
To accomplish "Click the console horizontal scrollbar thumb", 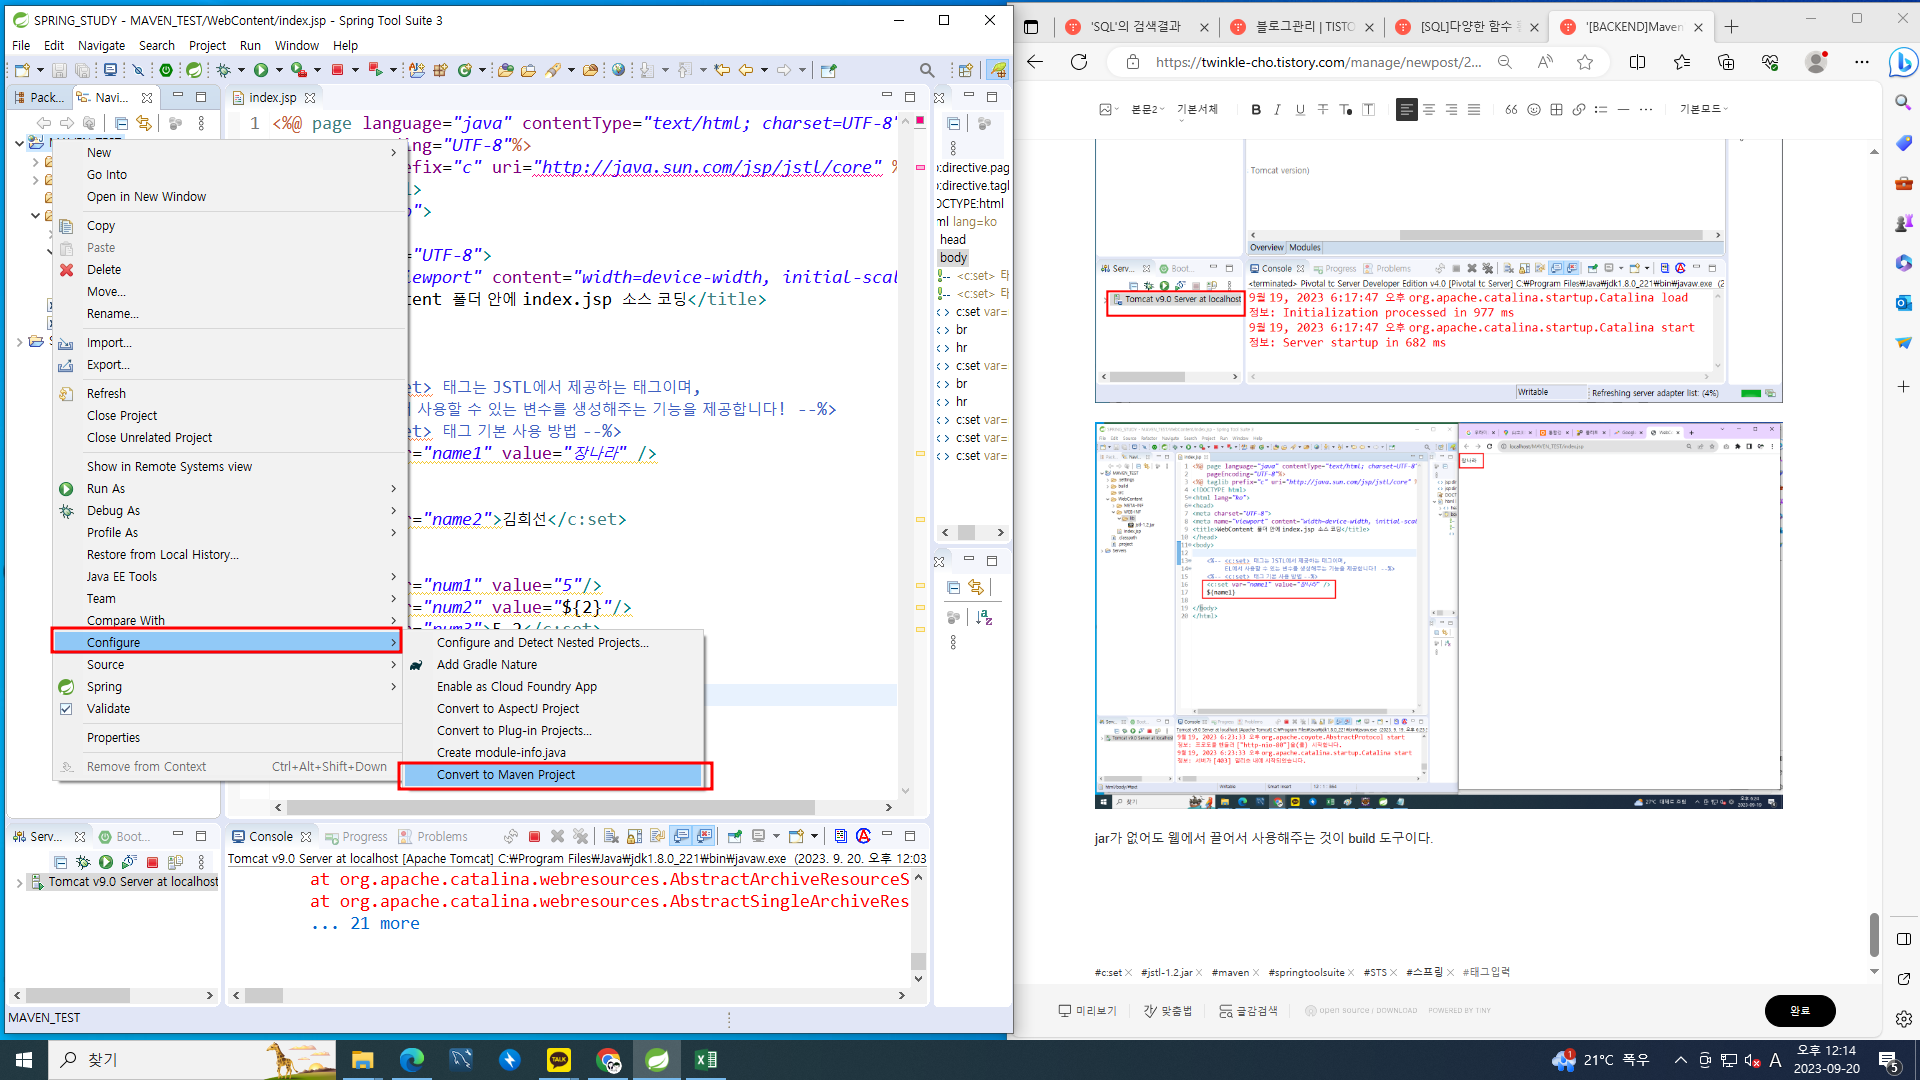I will 264,996.
